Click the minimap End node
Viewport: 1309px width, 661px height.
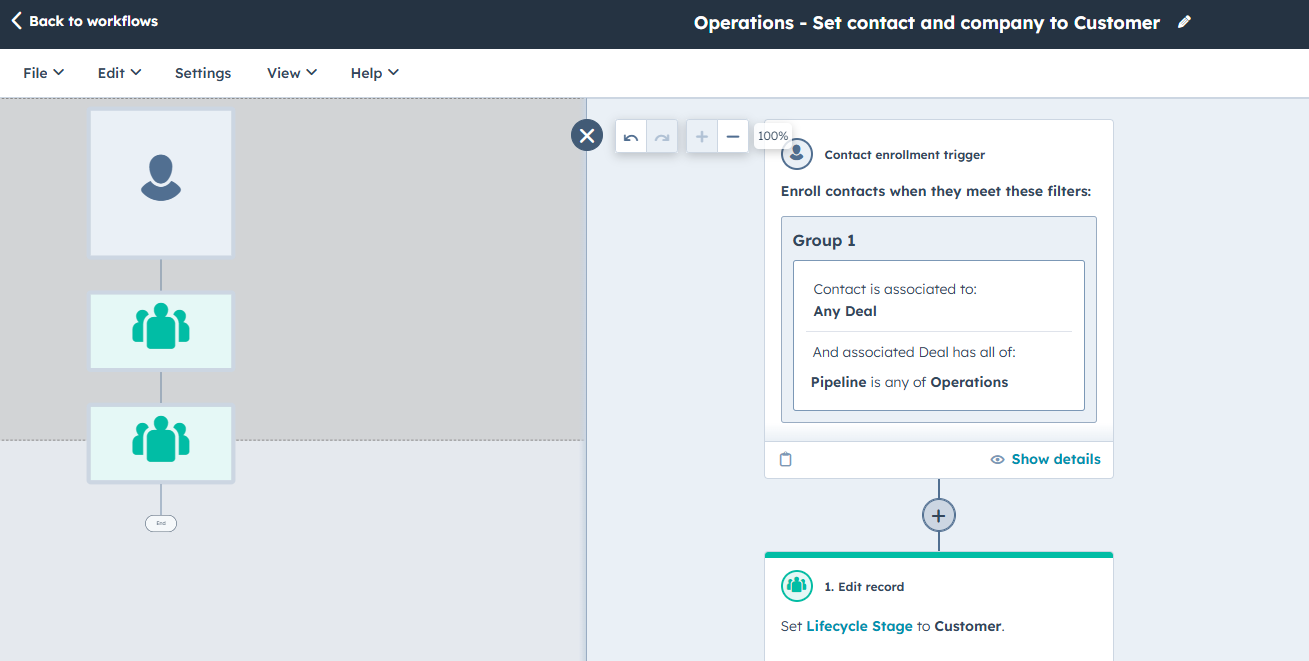click(x=161, y=523)
